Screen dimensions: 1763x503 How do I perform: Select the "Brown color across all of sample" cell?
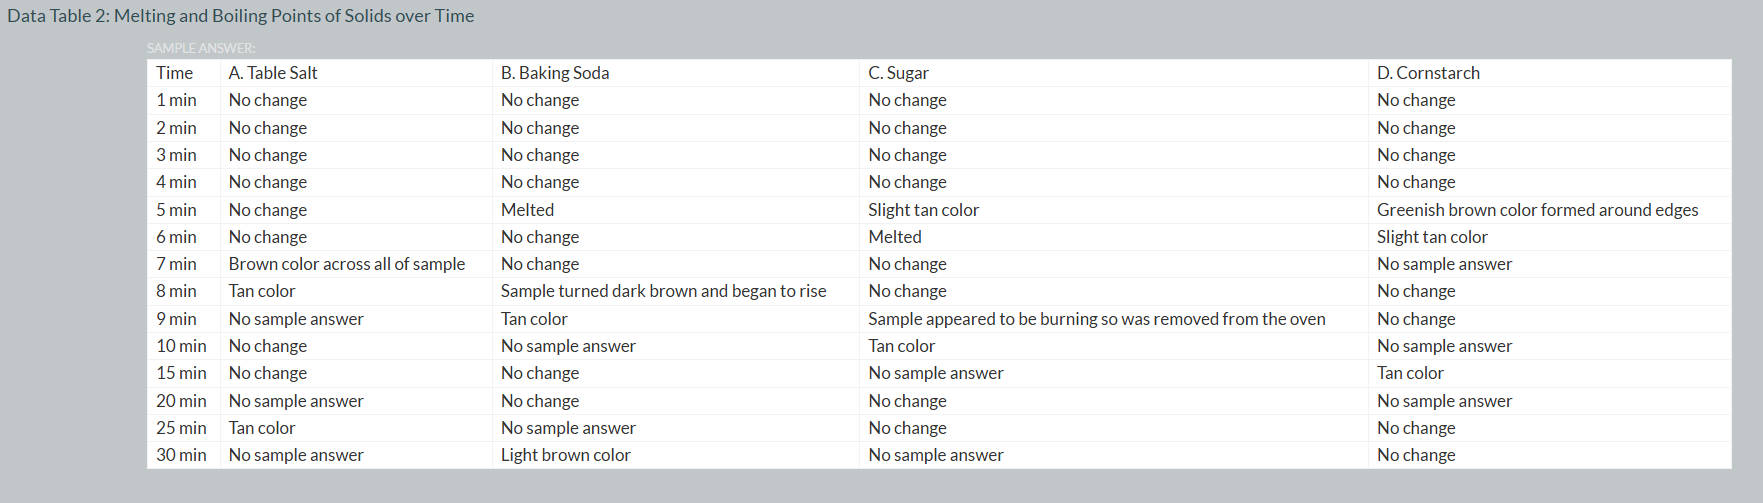tap(347, 264)
